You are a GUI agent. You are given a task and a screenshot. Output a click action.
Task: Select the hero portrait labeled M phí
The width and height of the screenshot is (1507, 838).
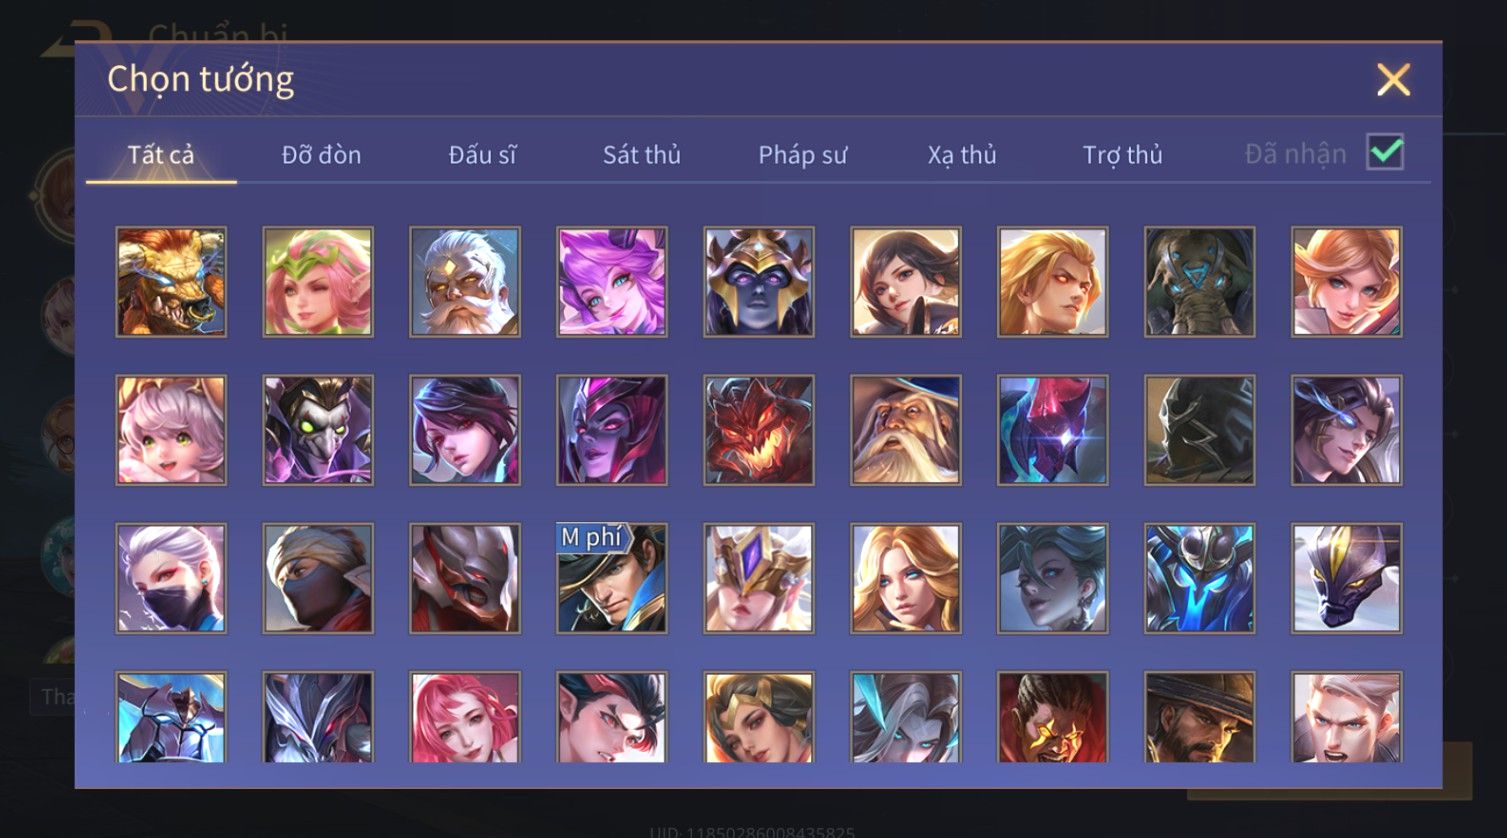coord(612,578)
